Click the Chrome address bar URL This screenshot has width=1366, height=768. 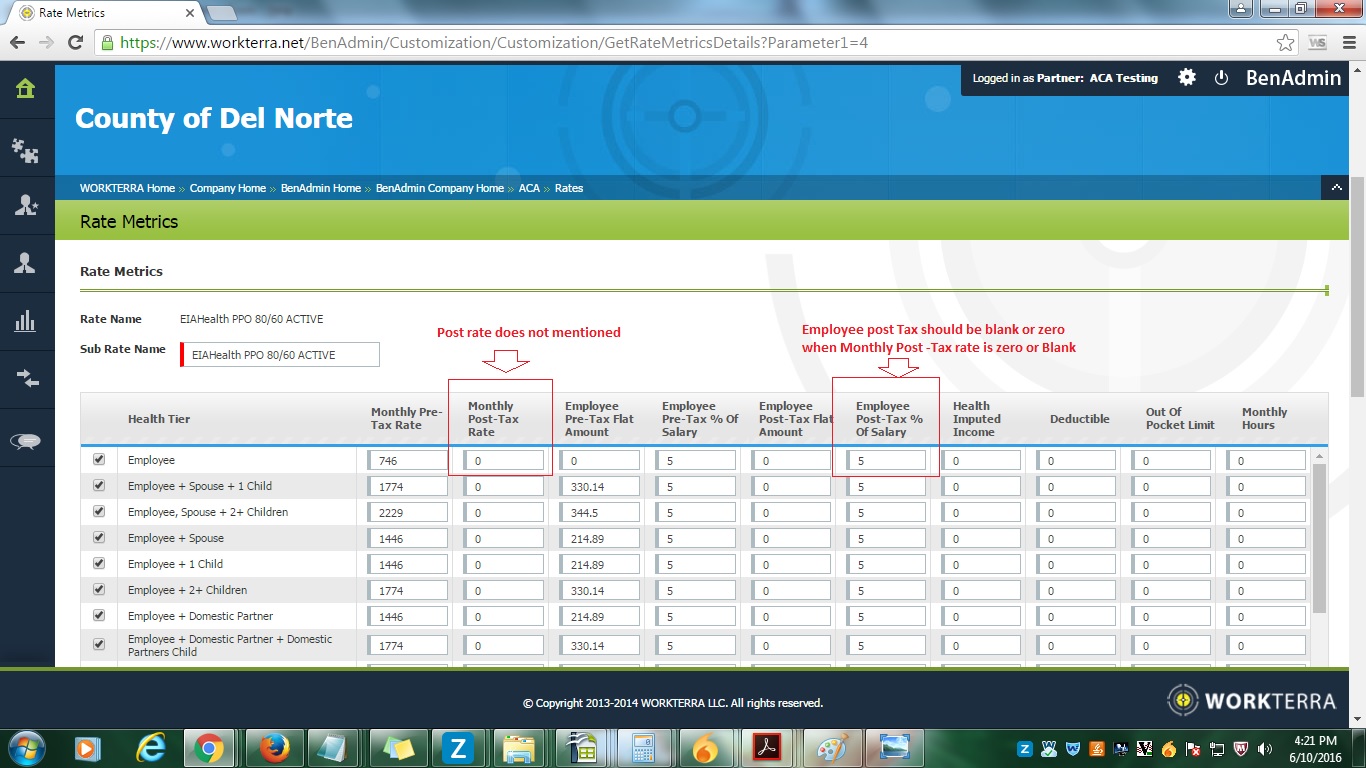tap(494, 43)
